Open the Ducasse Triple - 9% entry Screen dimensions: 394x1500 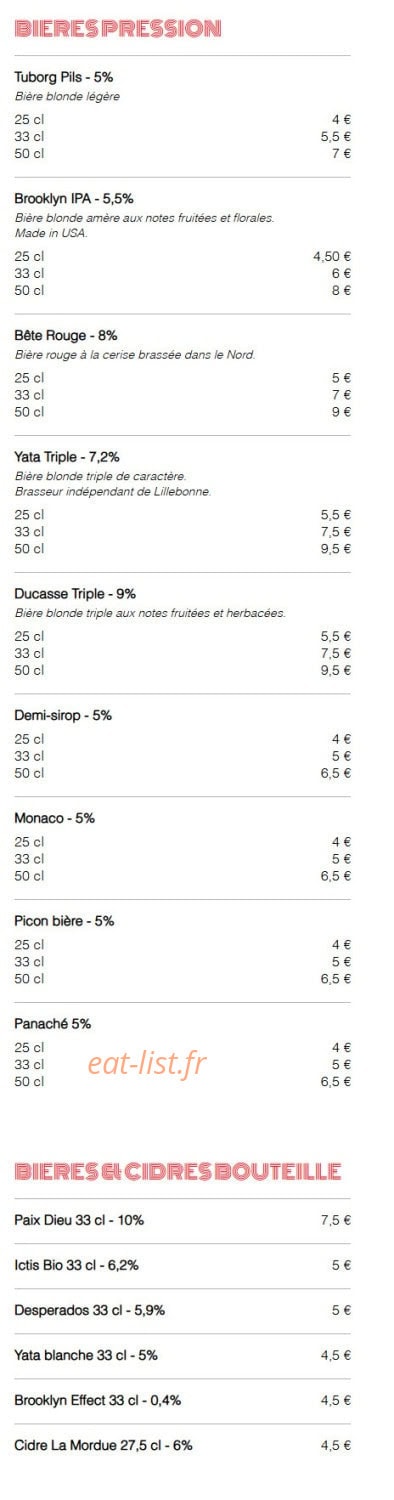(75, 593)
